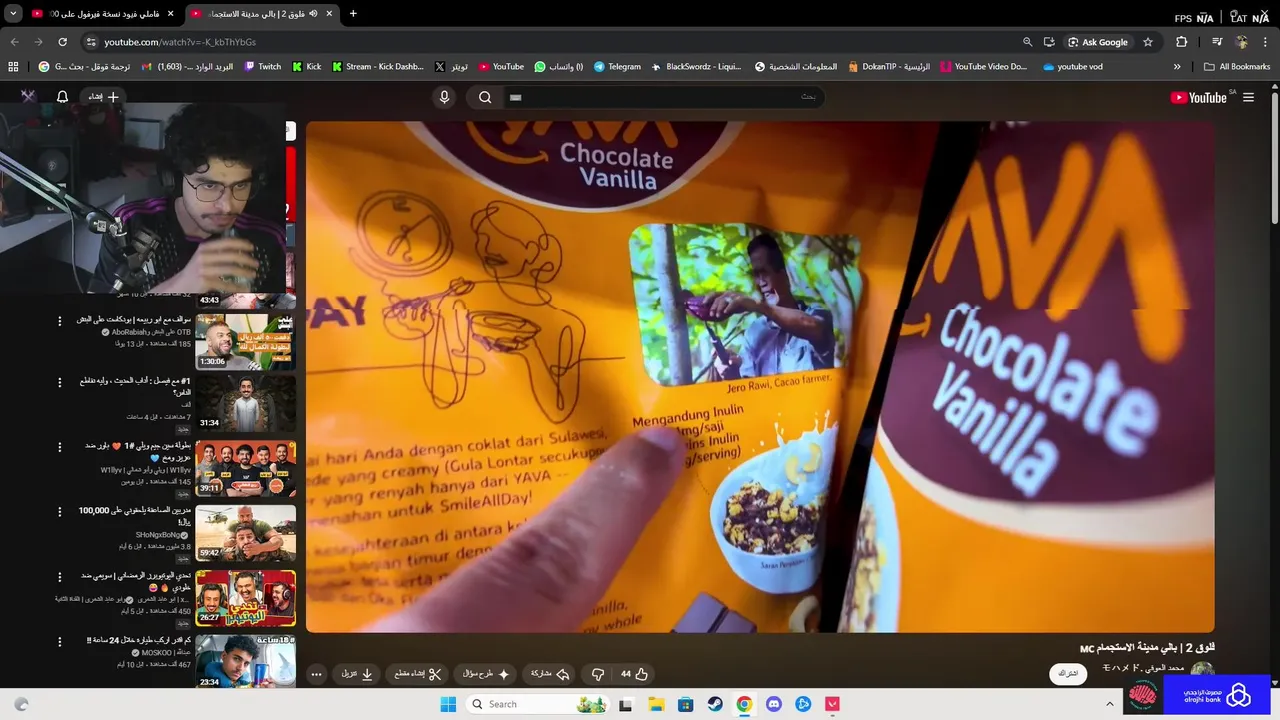The height and width of the screenshot is (720, 1280).
Task: Open thumbnail of 26:27 video
Action: coord(245,598)
